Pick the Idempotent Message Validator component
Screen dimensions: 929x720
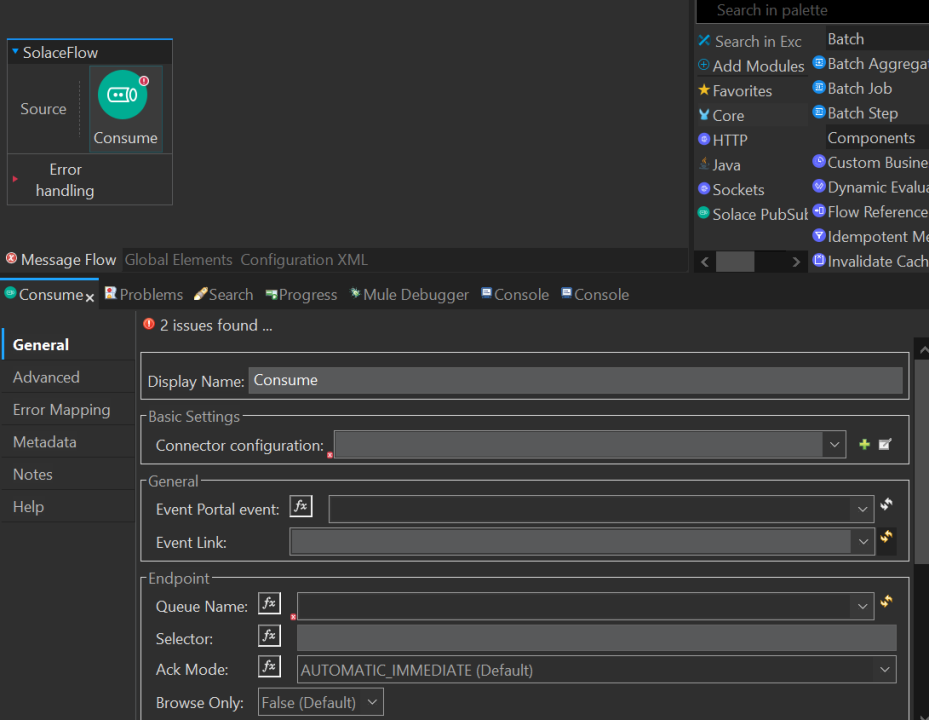point(870,236)
